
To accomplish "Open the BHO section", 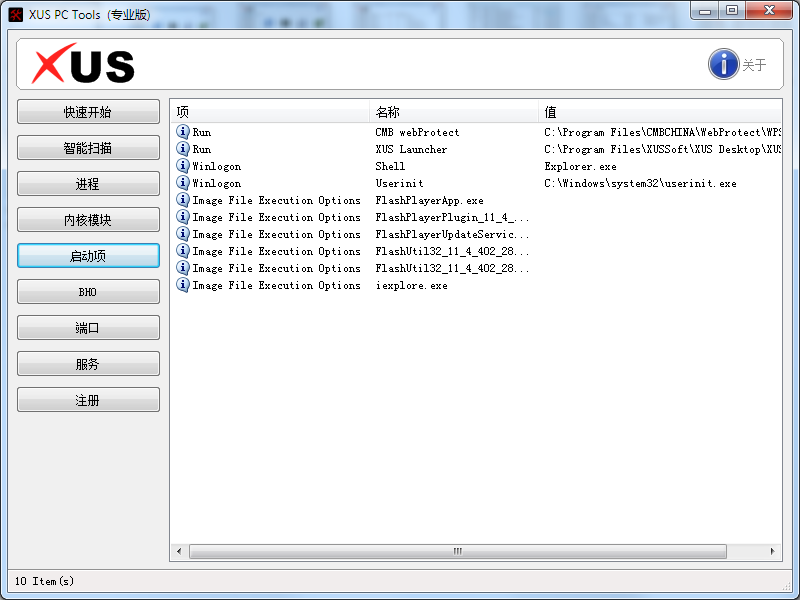I will pos(88,292).
